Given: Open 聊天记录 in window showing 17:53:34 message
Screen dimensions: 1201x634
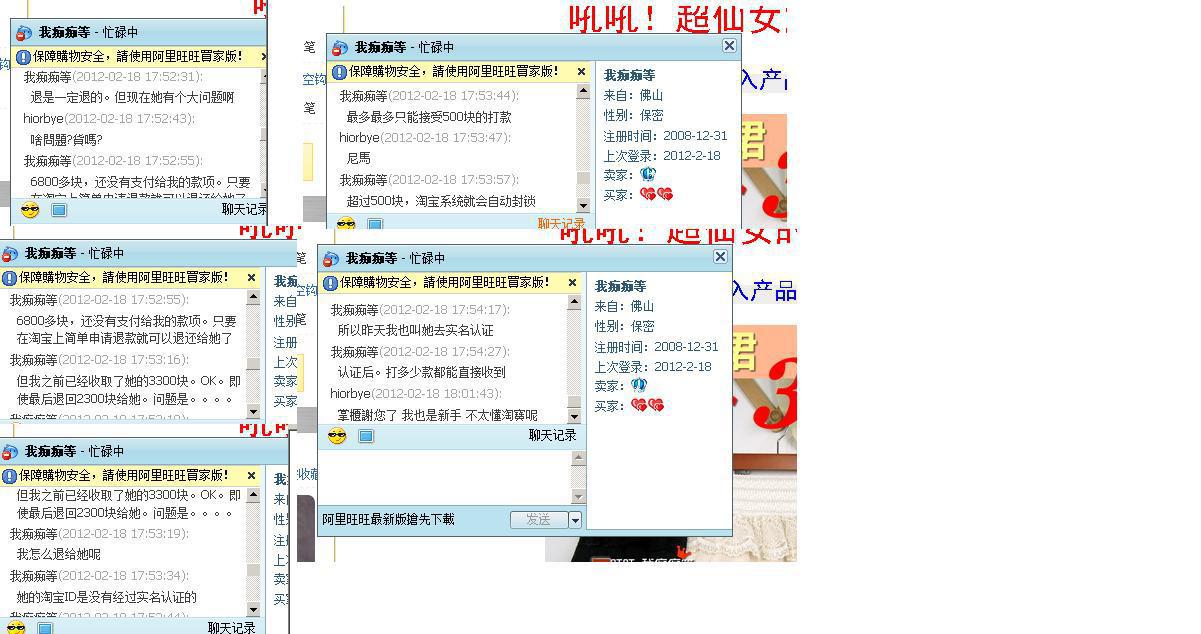Looking at the screenshot, I should [231, 628].
